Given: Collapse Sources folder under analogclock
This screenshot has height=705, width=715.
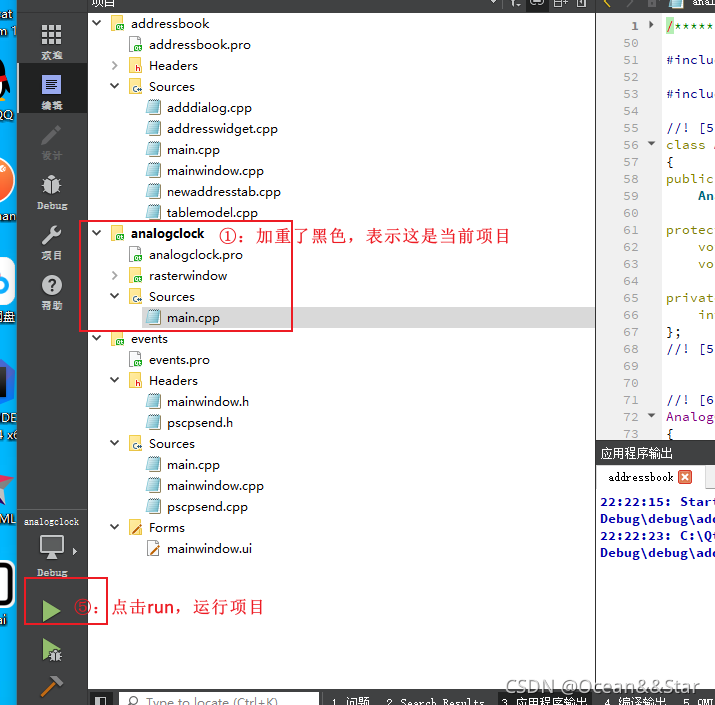Looking at the screenshot, I should 114,296.
